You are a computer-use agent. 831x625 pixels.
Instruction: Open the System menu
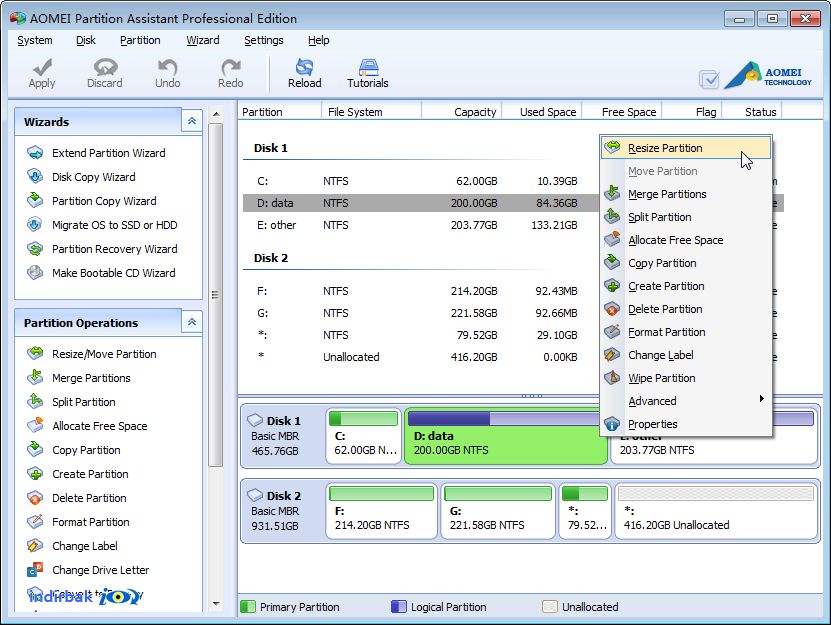[x=35, y=40]
